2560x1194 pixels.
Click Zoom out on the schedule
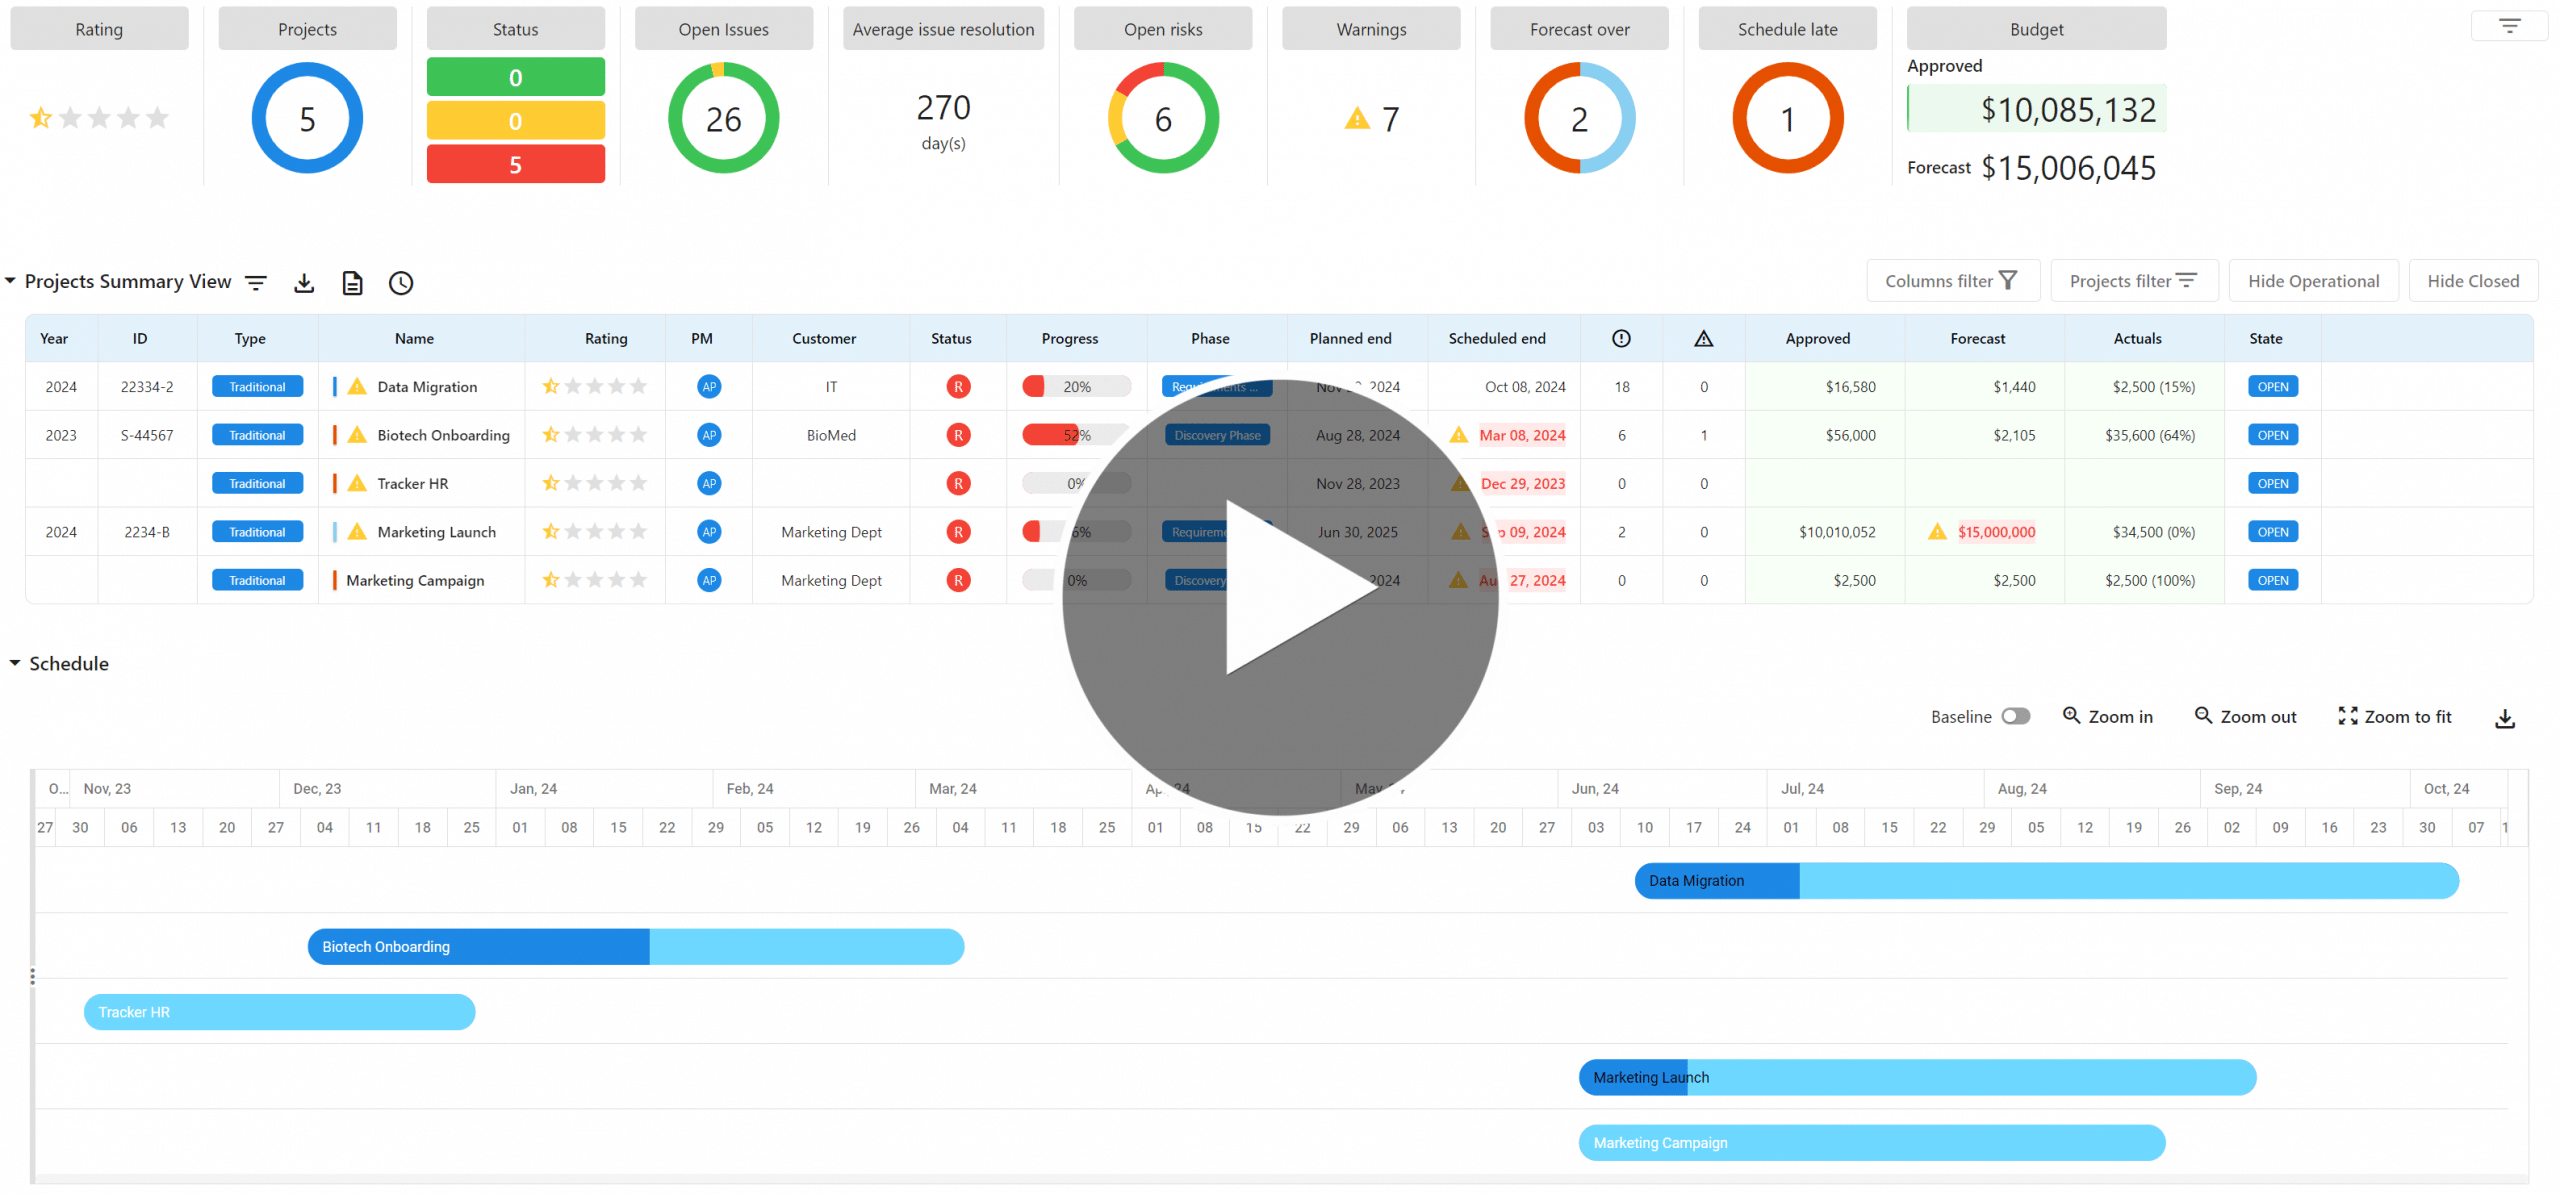coord(2245,716)
